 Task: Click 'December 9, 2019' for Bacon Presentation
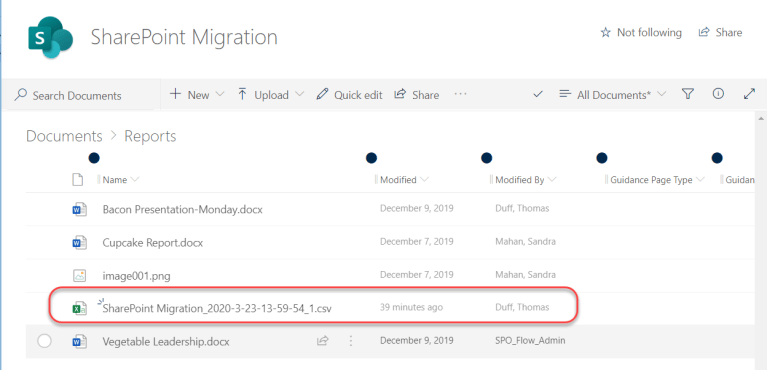(417, 208)
